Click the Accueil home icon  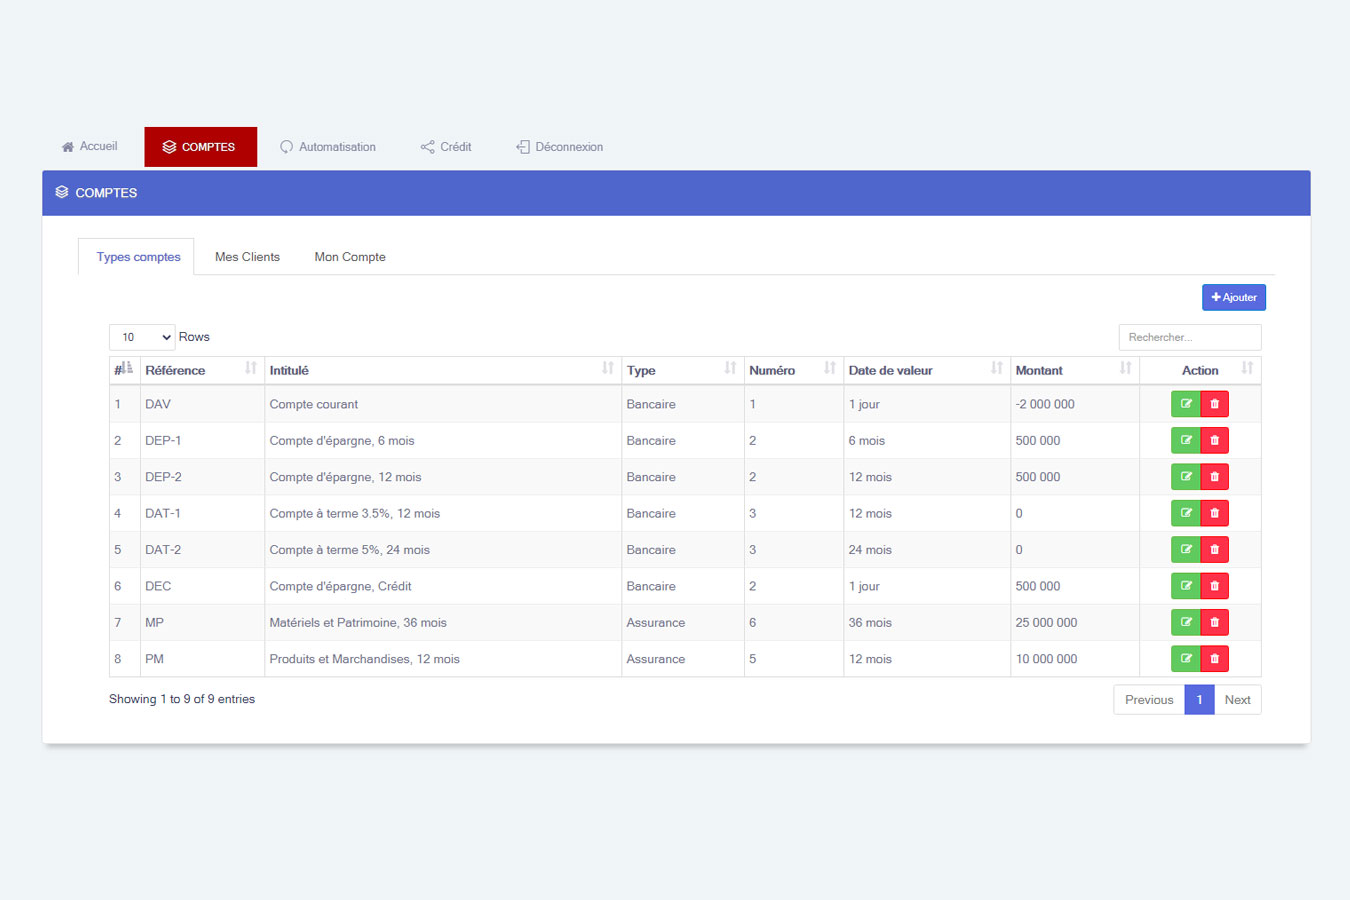point(68,147)
